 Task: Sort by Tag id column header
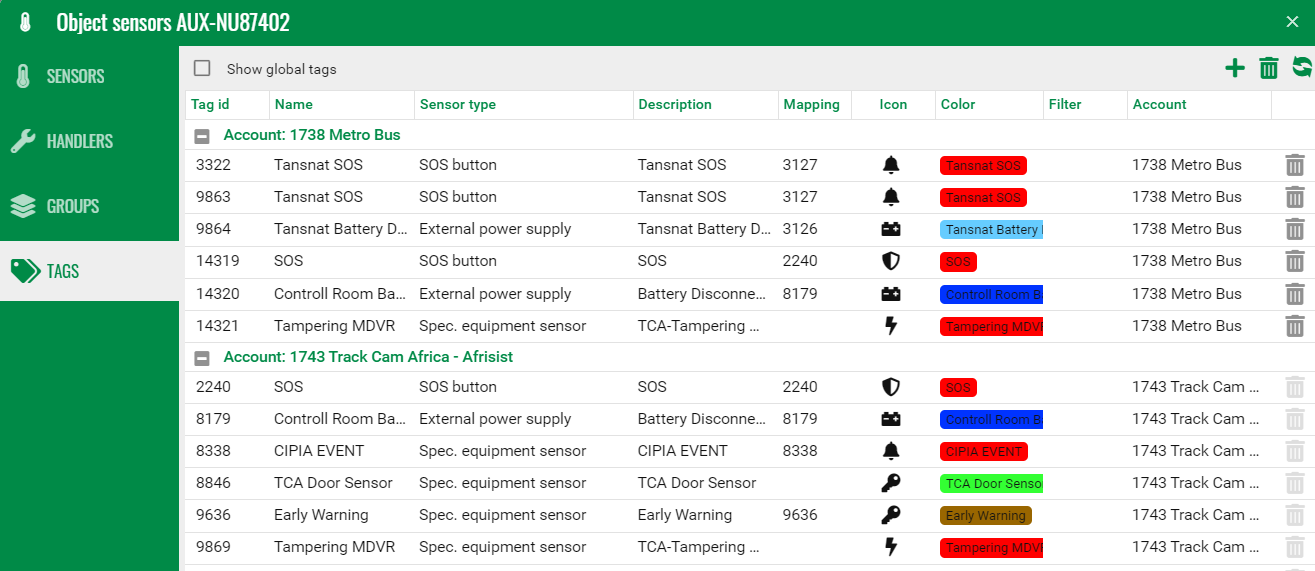pyautogui.click(x=210, y=104)
